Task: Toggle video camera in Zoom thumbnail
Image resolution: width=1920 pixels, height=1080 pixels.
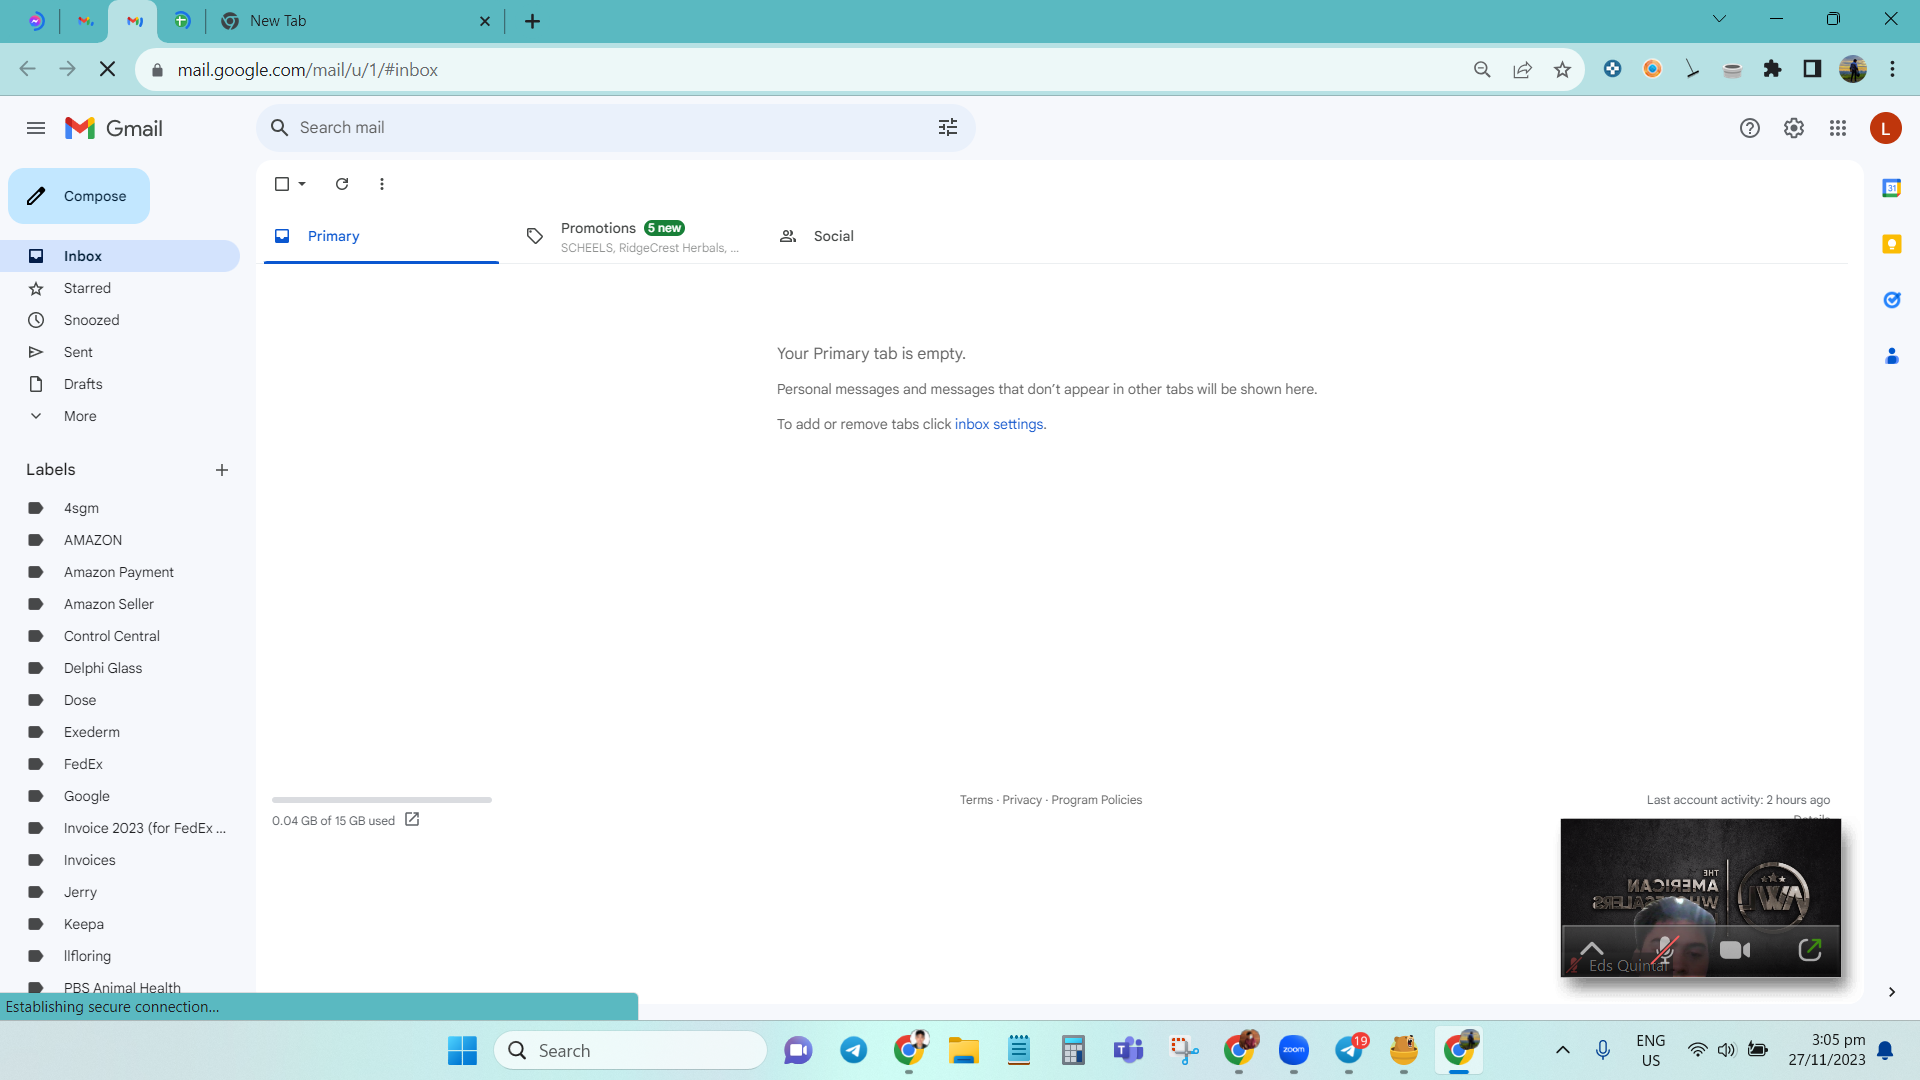Action: (1735, 949)
